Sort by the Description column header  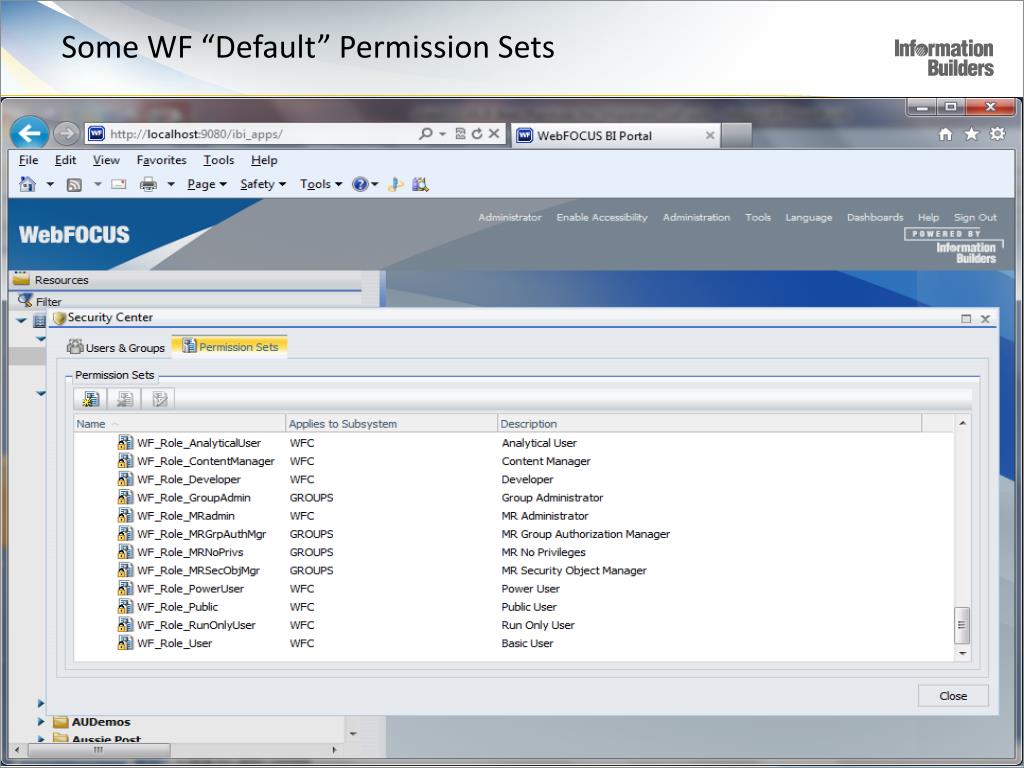pyautogui.click(x=710, y=424)
